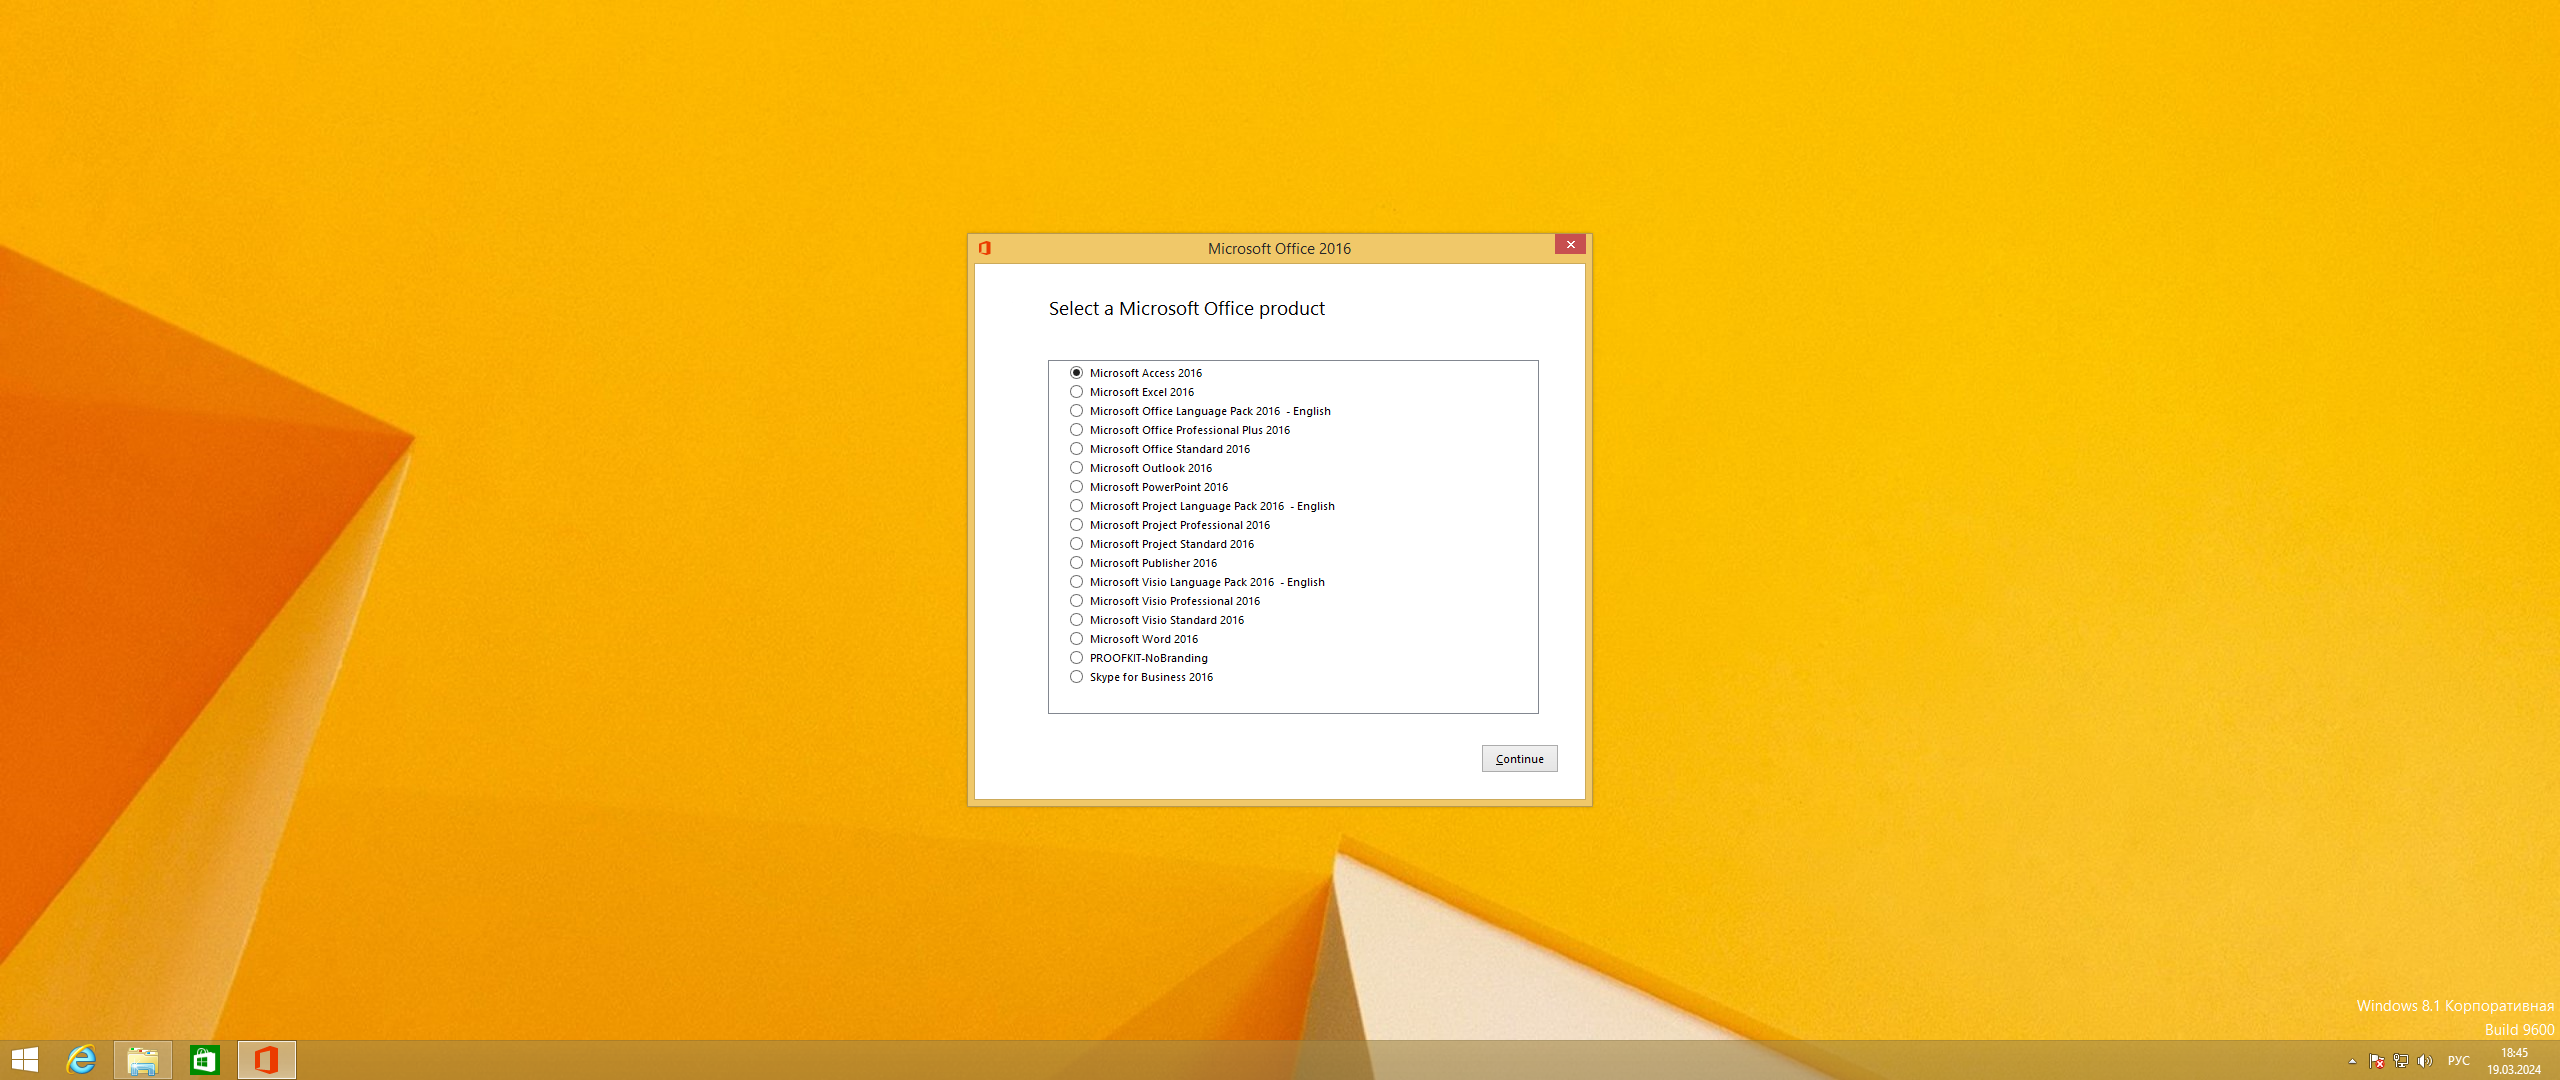This screenshot has height=1080, width=2560.
Task: Open the Windows Start button
Action: [x=25, y=1060]
